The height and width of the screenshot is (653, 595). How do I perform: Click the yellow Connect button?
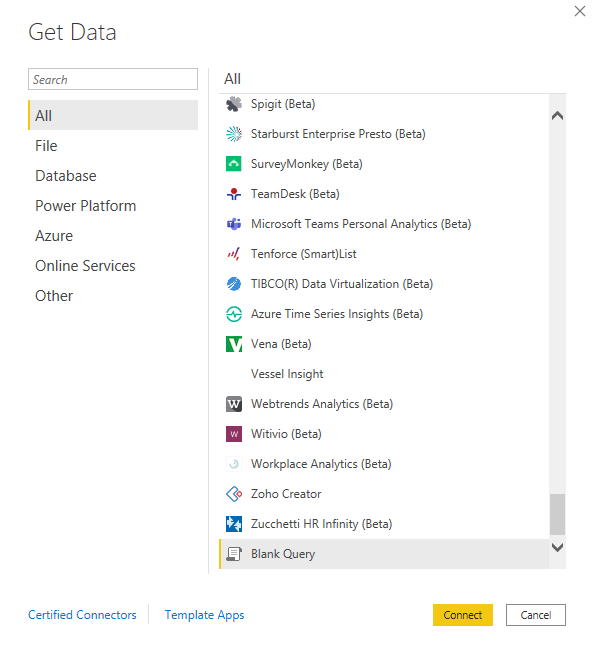point(463,615)
